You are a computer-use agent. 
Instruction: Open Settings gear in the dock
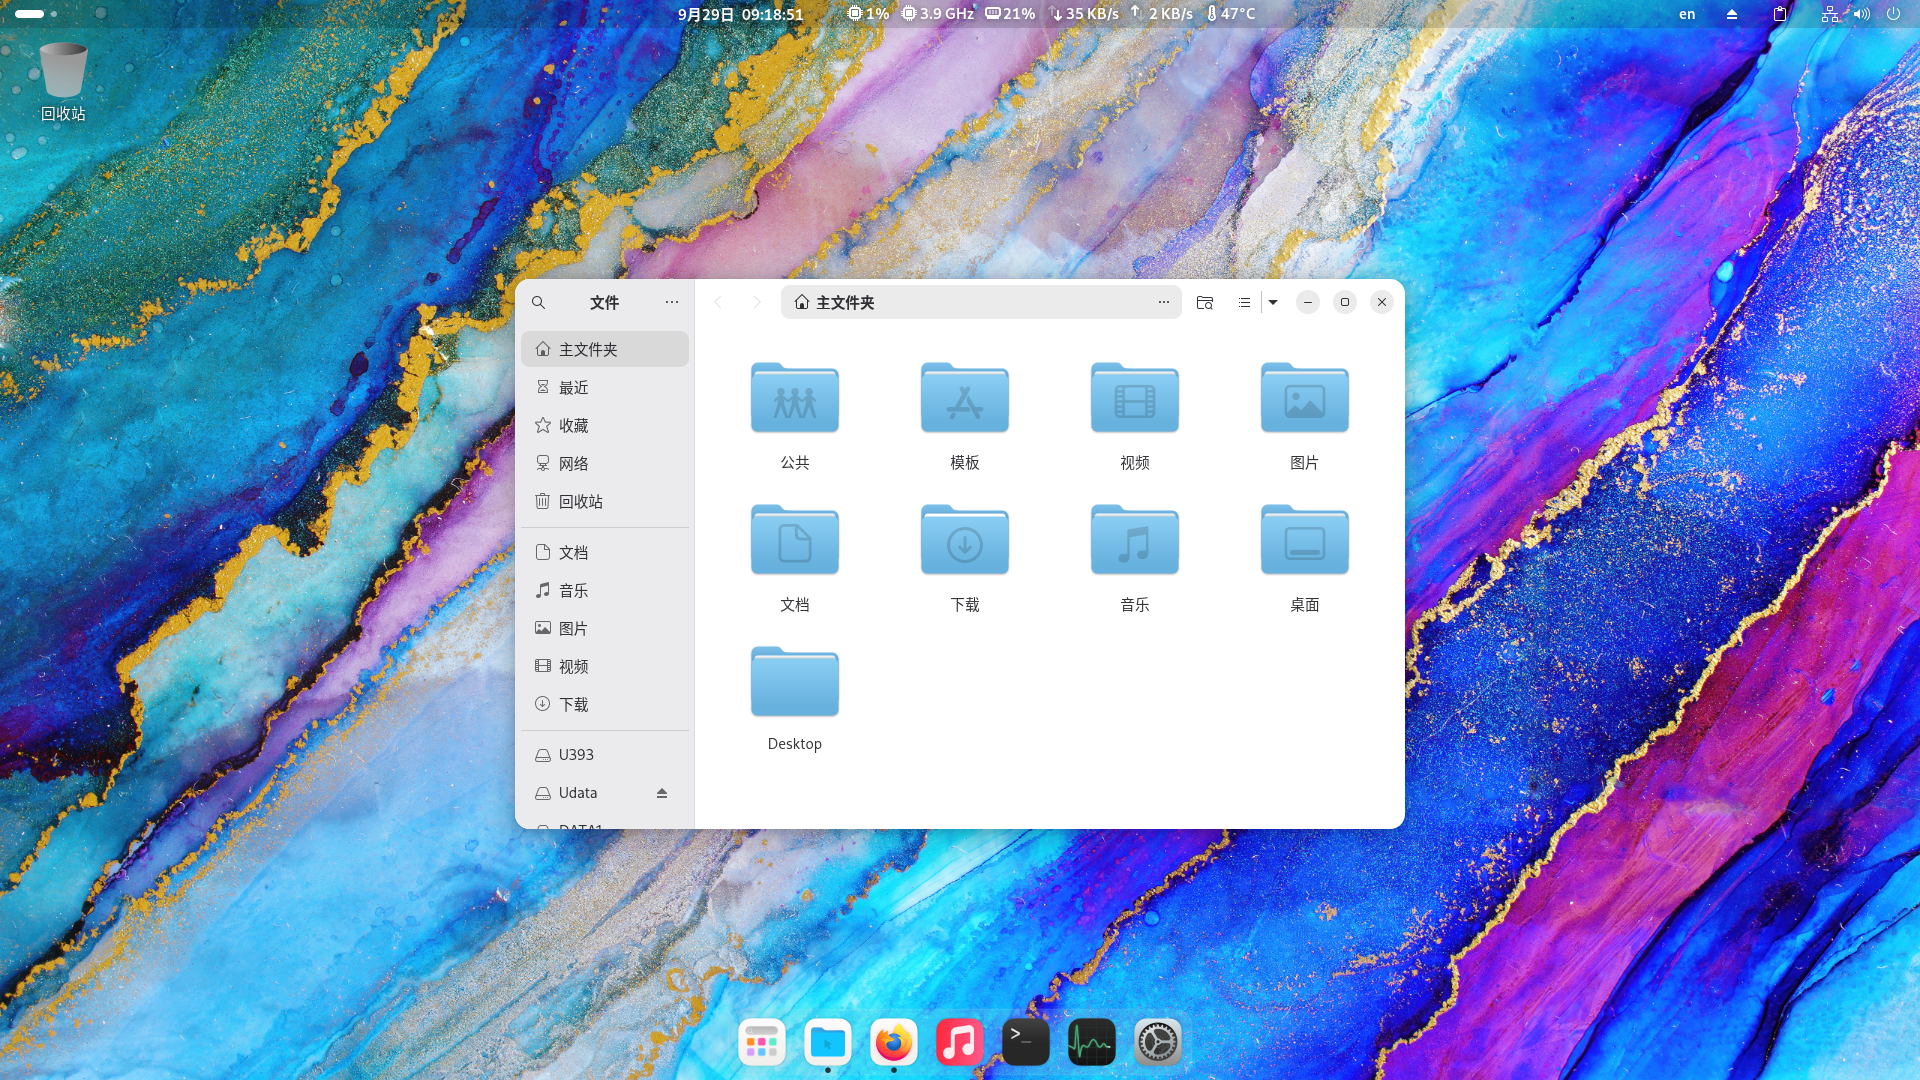pyautogui.click(x=1158, y=1043)
